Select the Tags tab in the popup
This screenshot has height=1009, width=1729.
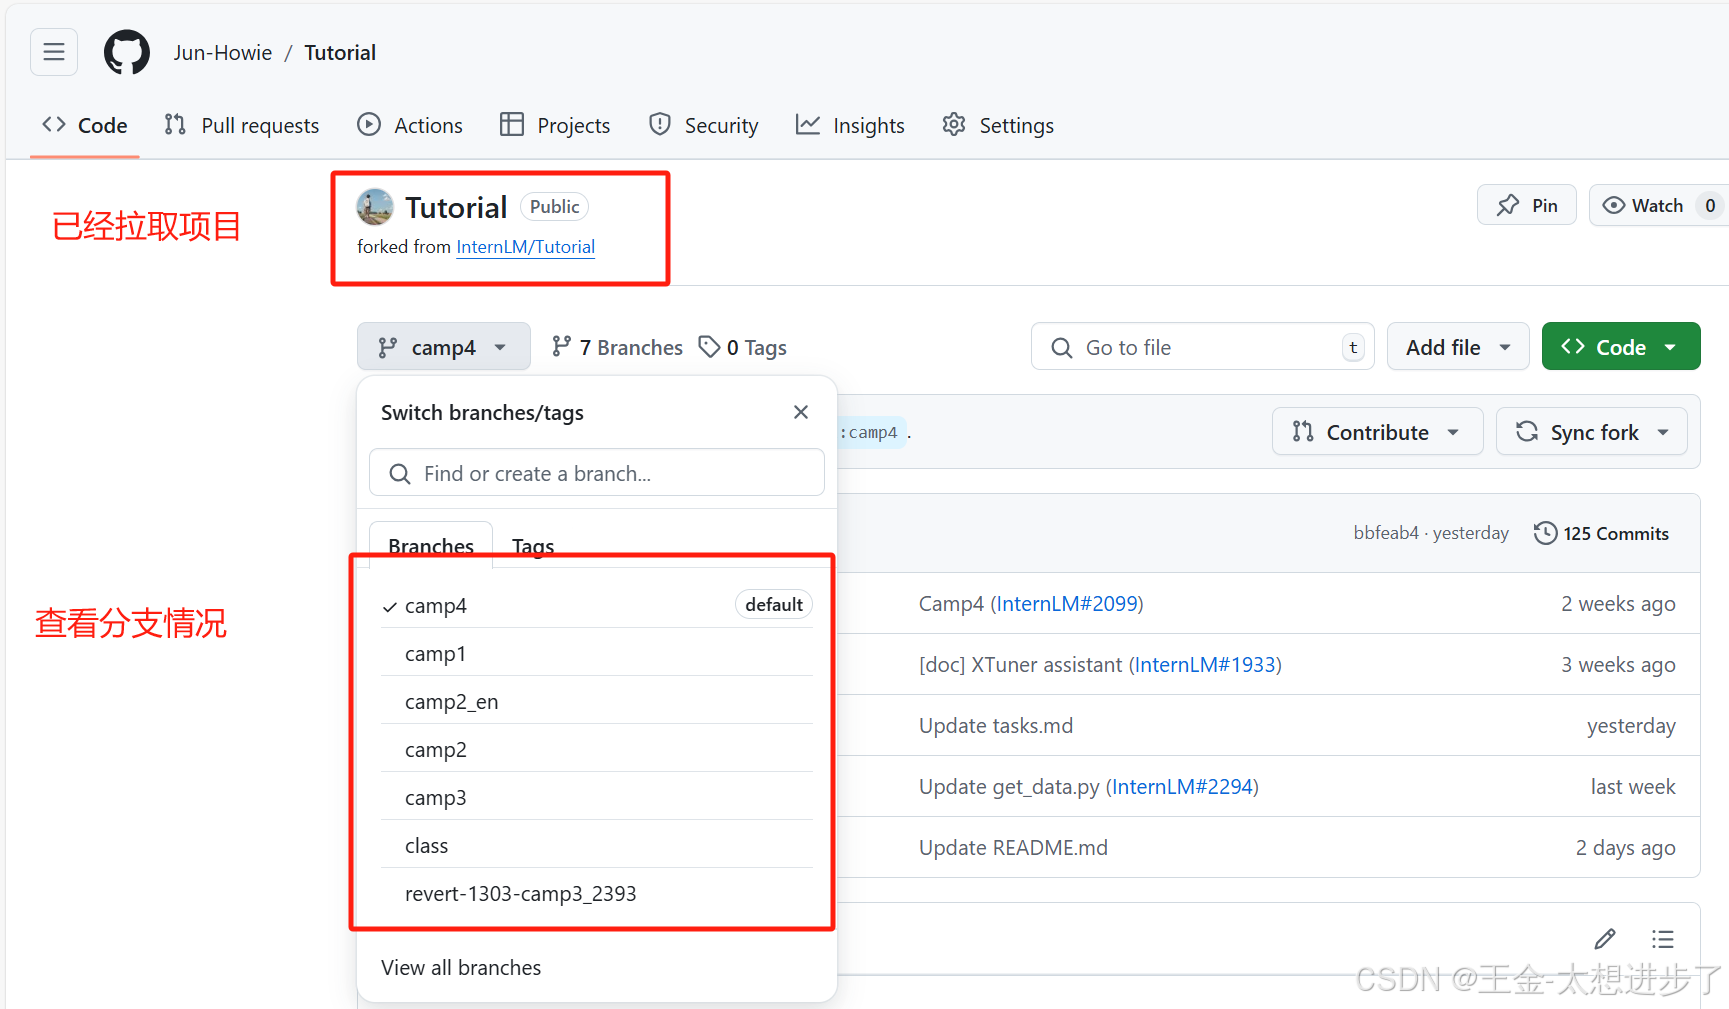point(533,546)
